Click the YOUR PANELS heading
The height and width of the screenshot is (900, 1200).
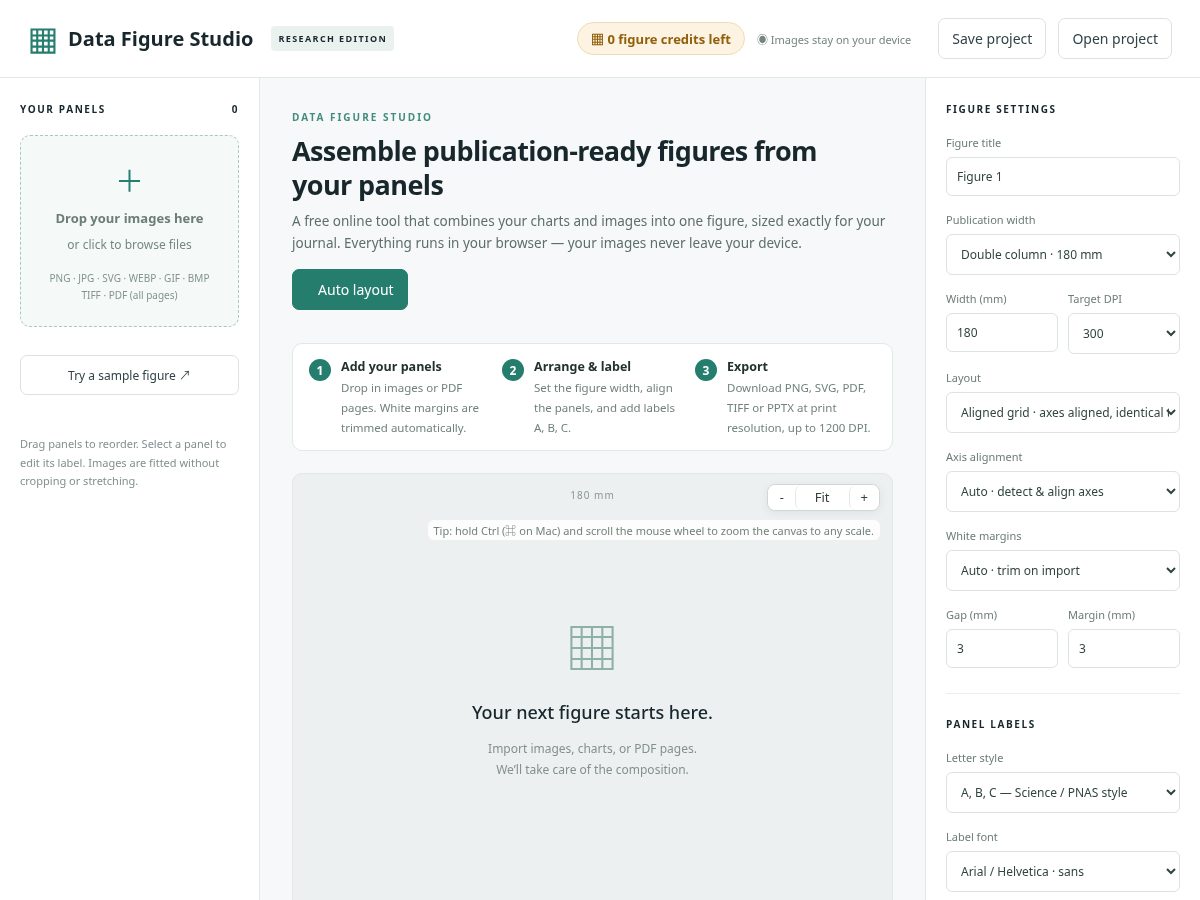62,109
